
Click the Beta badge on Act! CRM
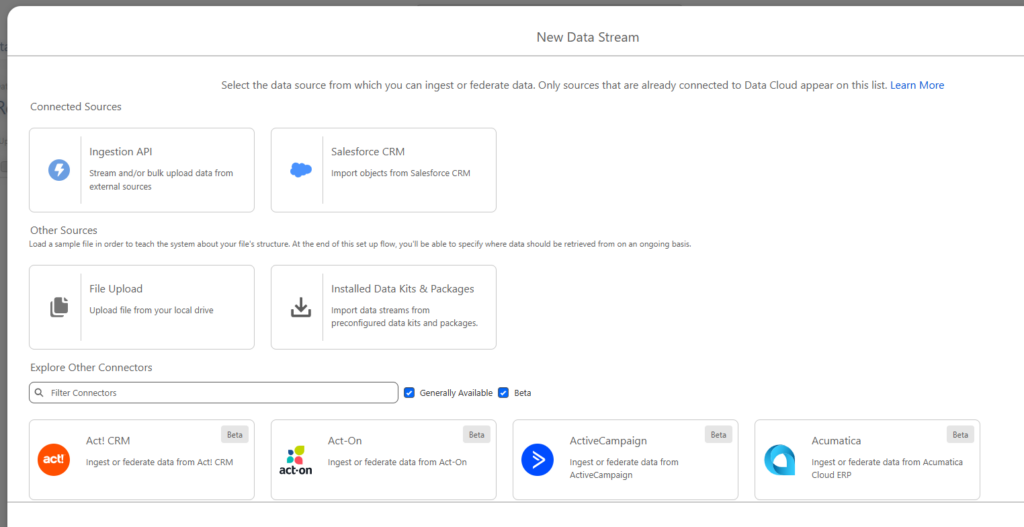[x=234, y=434]
